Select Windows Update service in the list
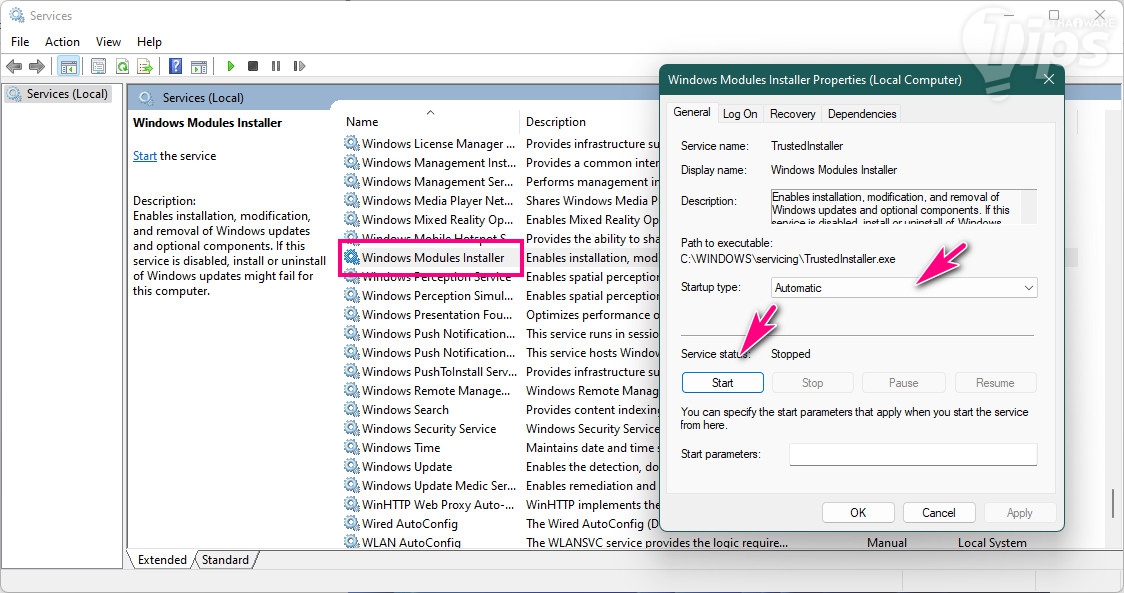Screen dimensions: 1124x593 (x=407, y=467)
